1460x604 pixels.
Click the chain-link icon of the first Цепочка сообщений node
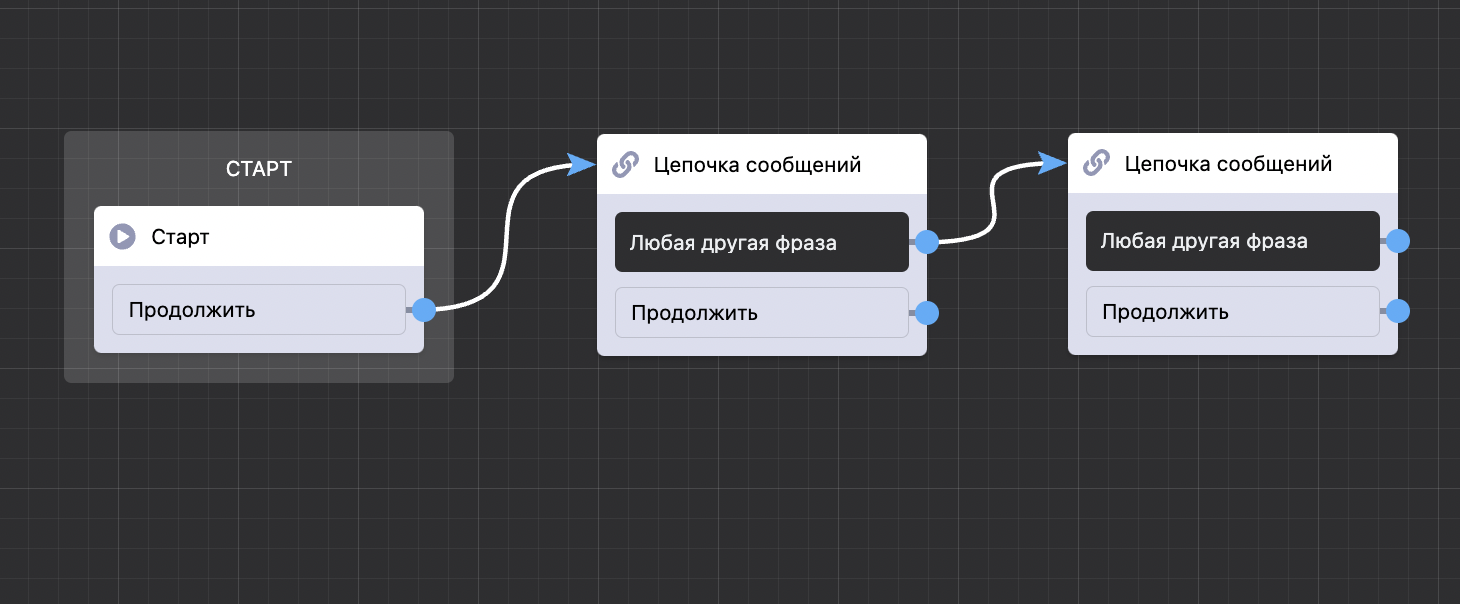coord(625,164)
